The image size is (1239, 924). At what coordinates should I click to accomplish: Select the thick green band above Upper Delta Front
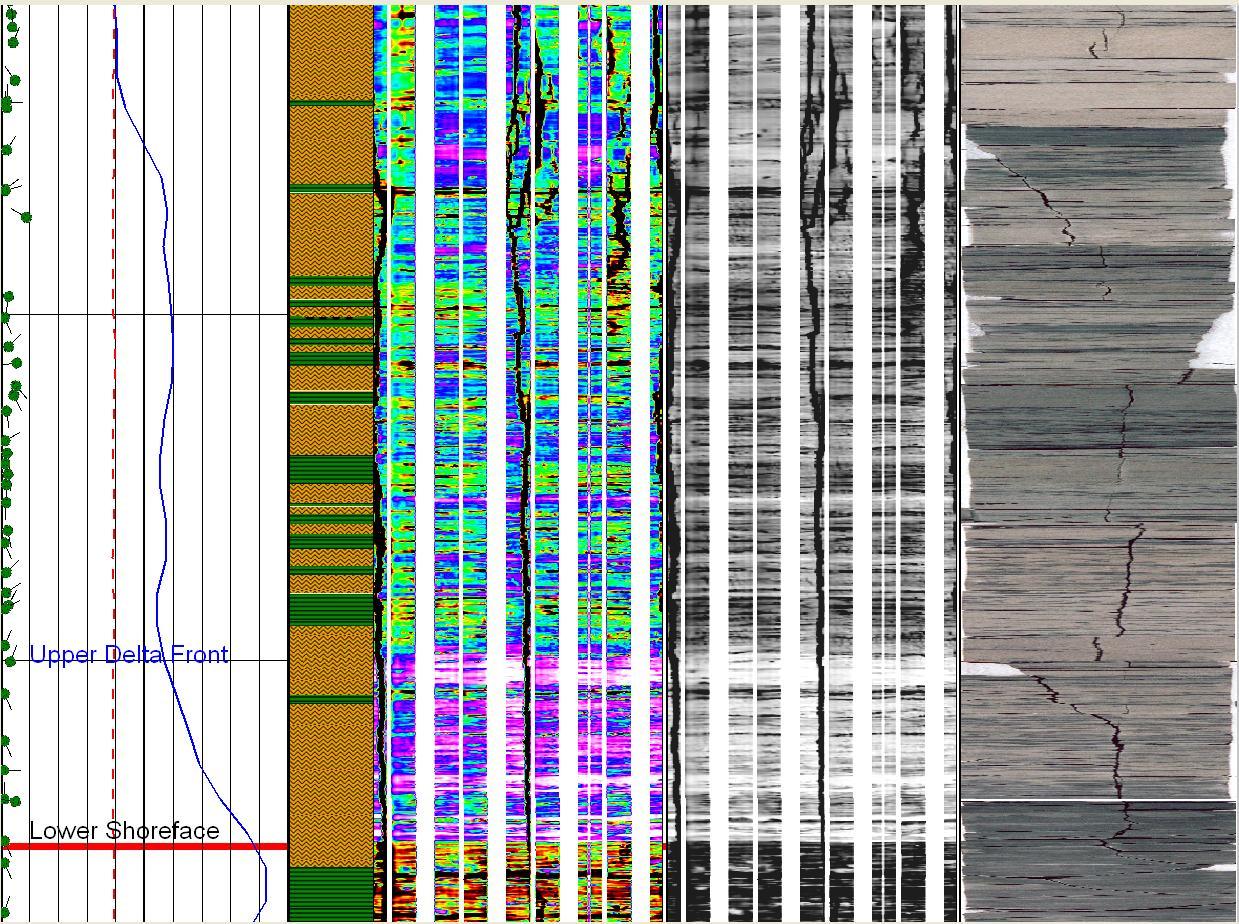click(330, 609)
